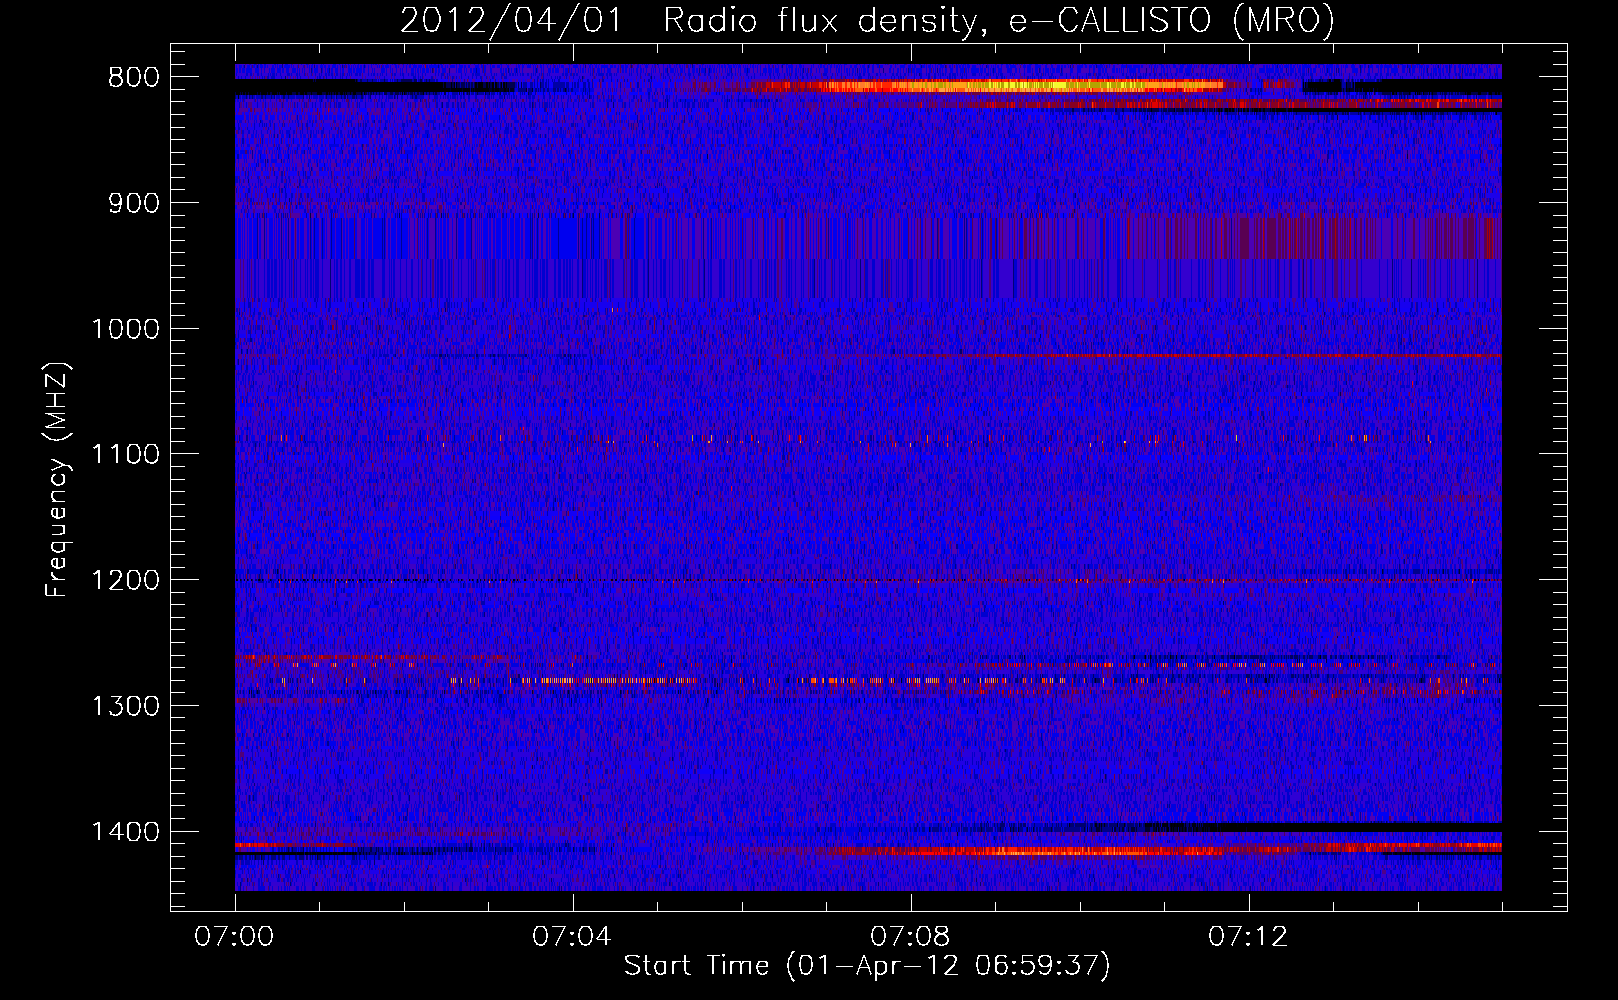Select the 1400 frequency axis label

pyautogui.click(x=125, y=832)
